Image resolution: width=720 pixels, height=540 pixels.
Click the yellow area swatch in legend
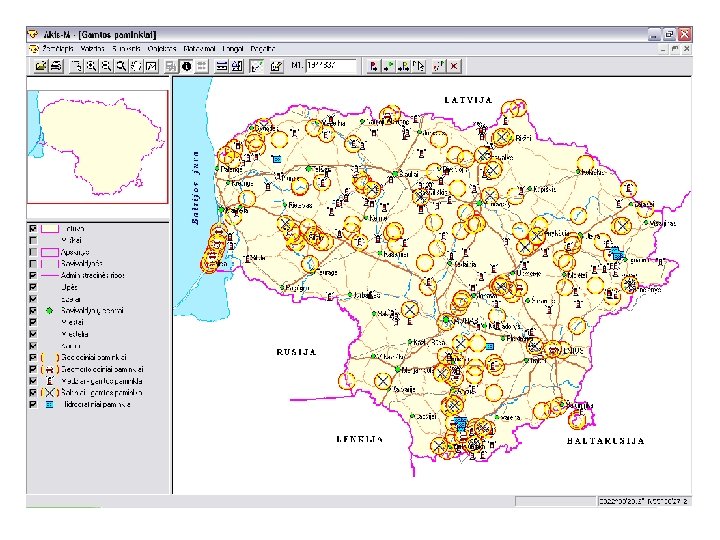[50, 228]
